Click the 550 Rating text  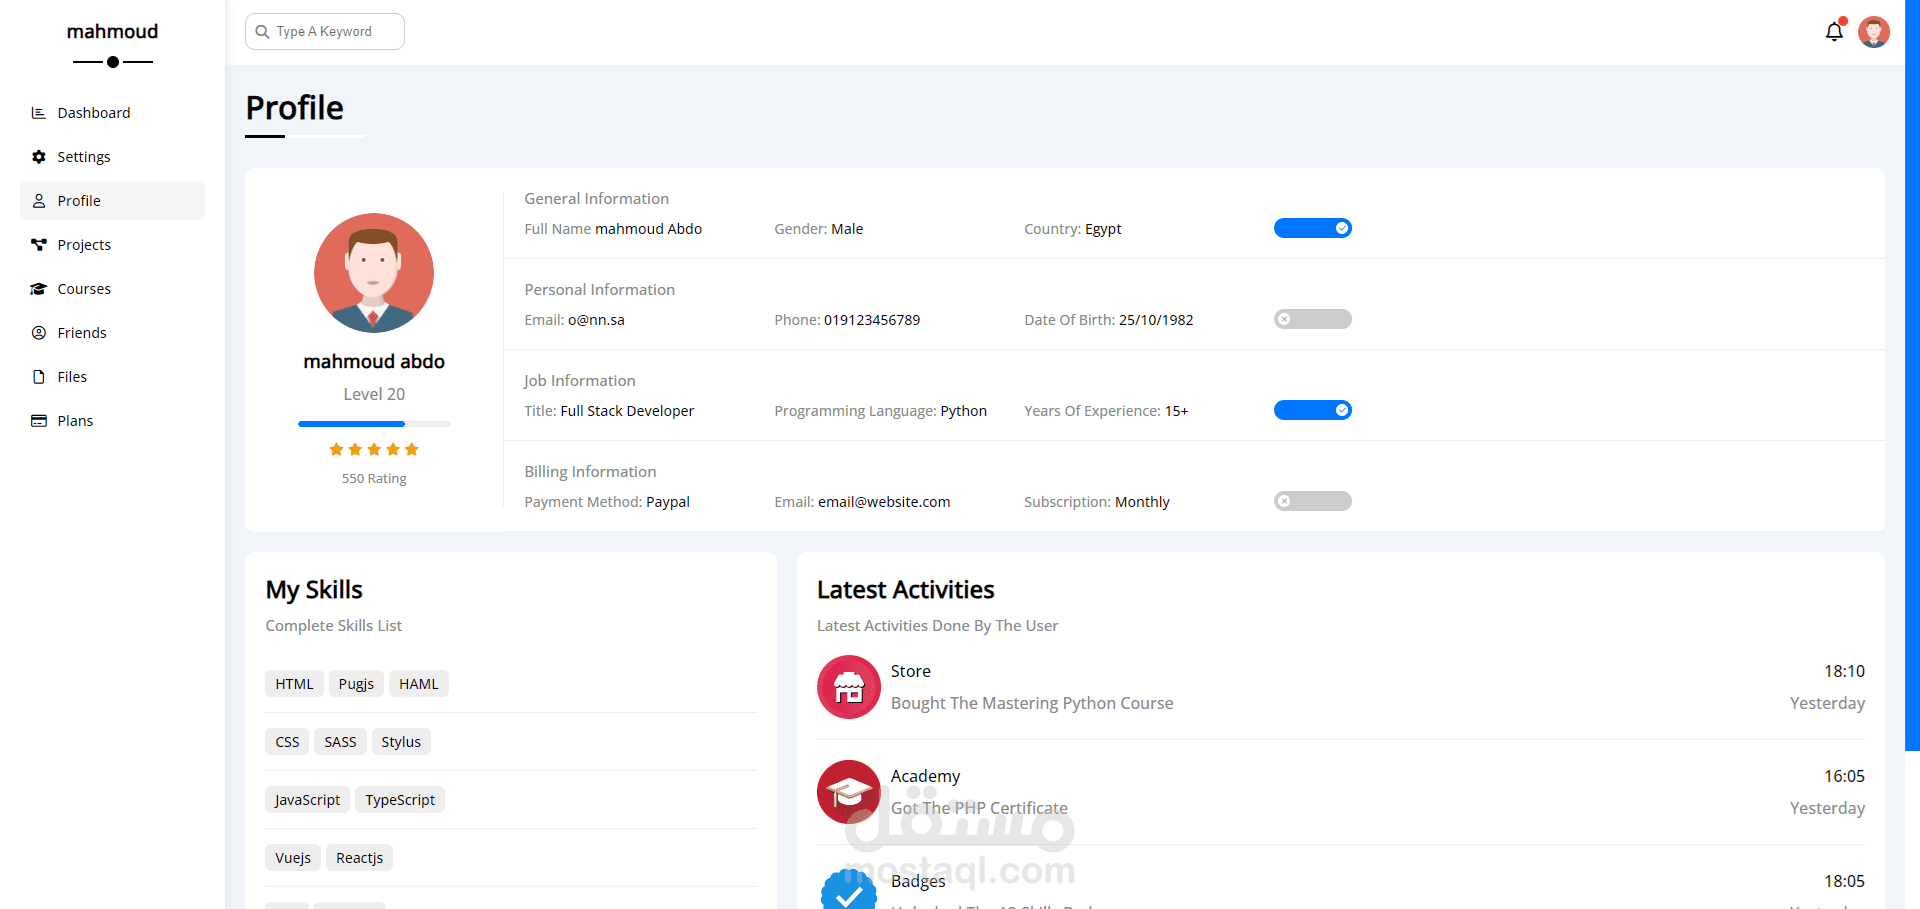[x=374, y=479]
